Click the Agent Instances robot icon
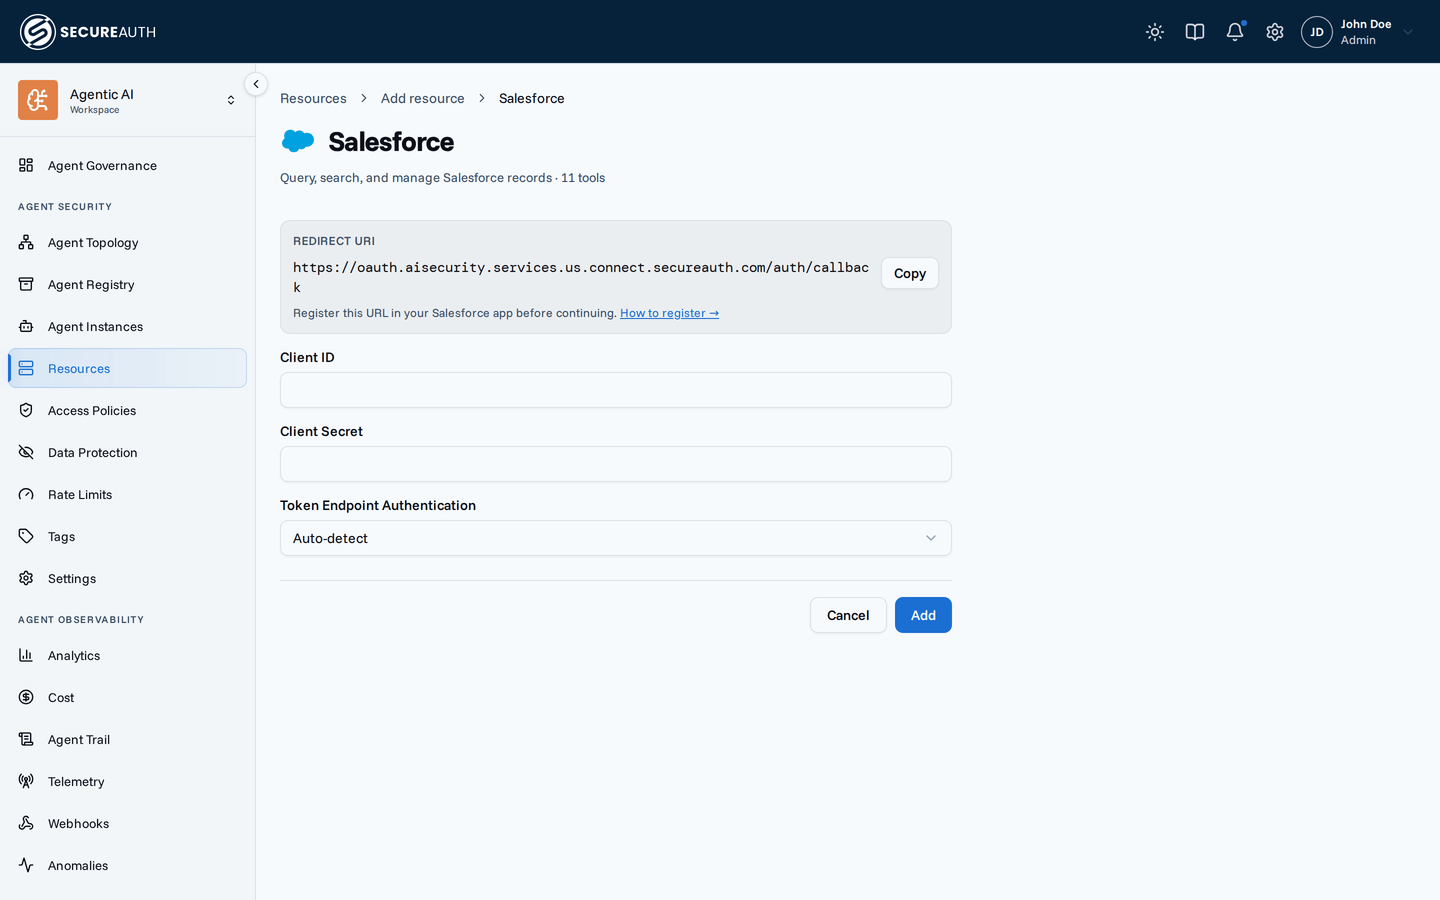 pyautogui.click(x=26, y=326)
